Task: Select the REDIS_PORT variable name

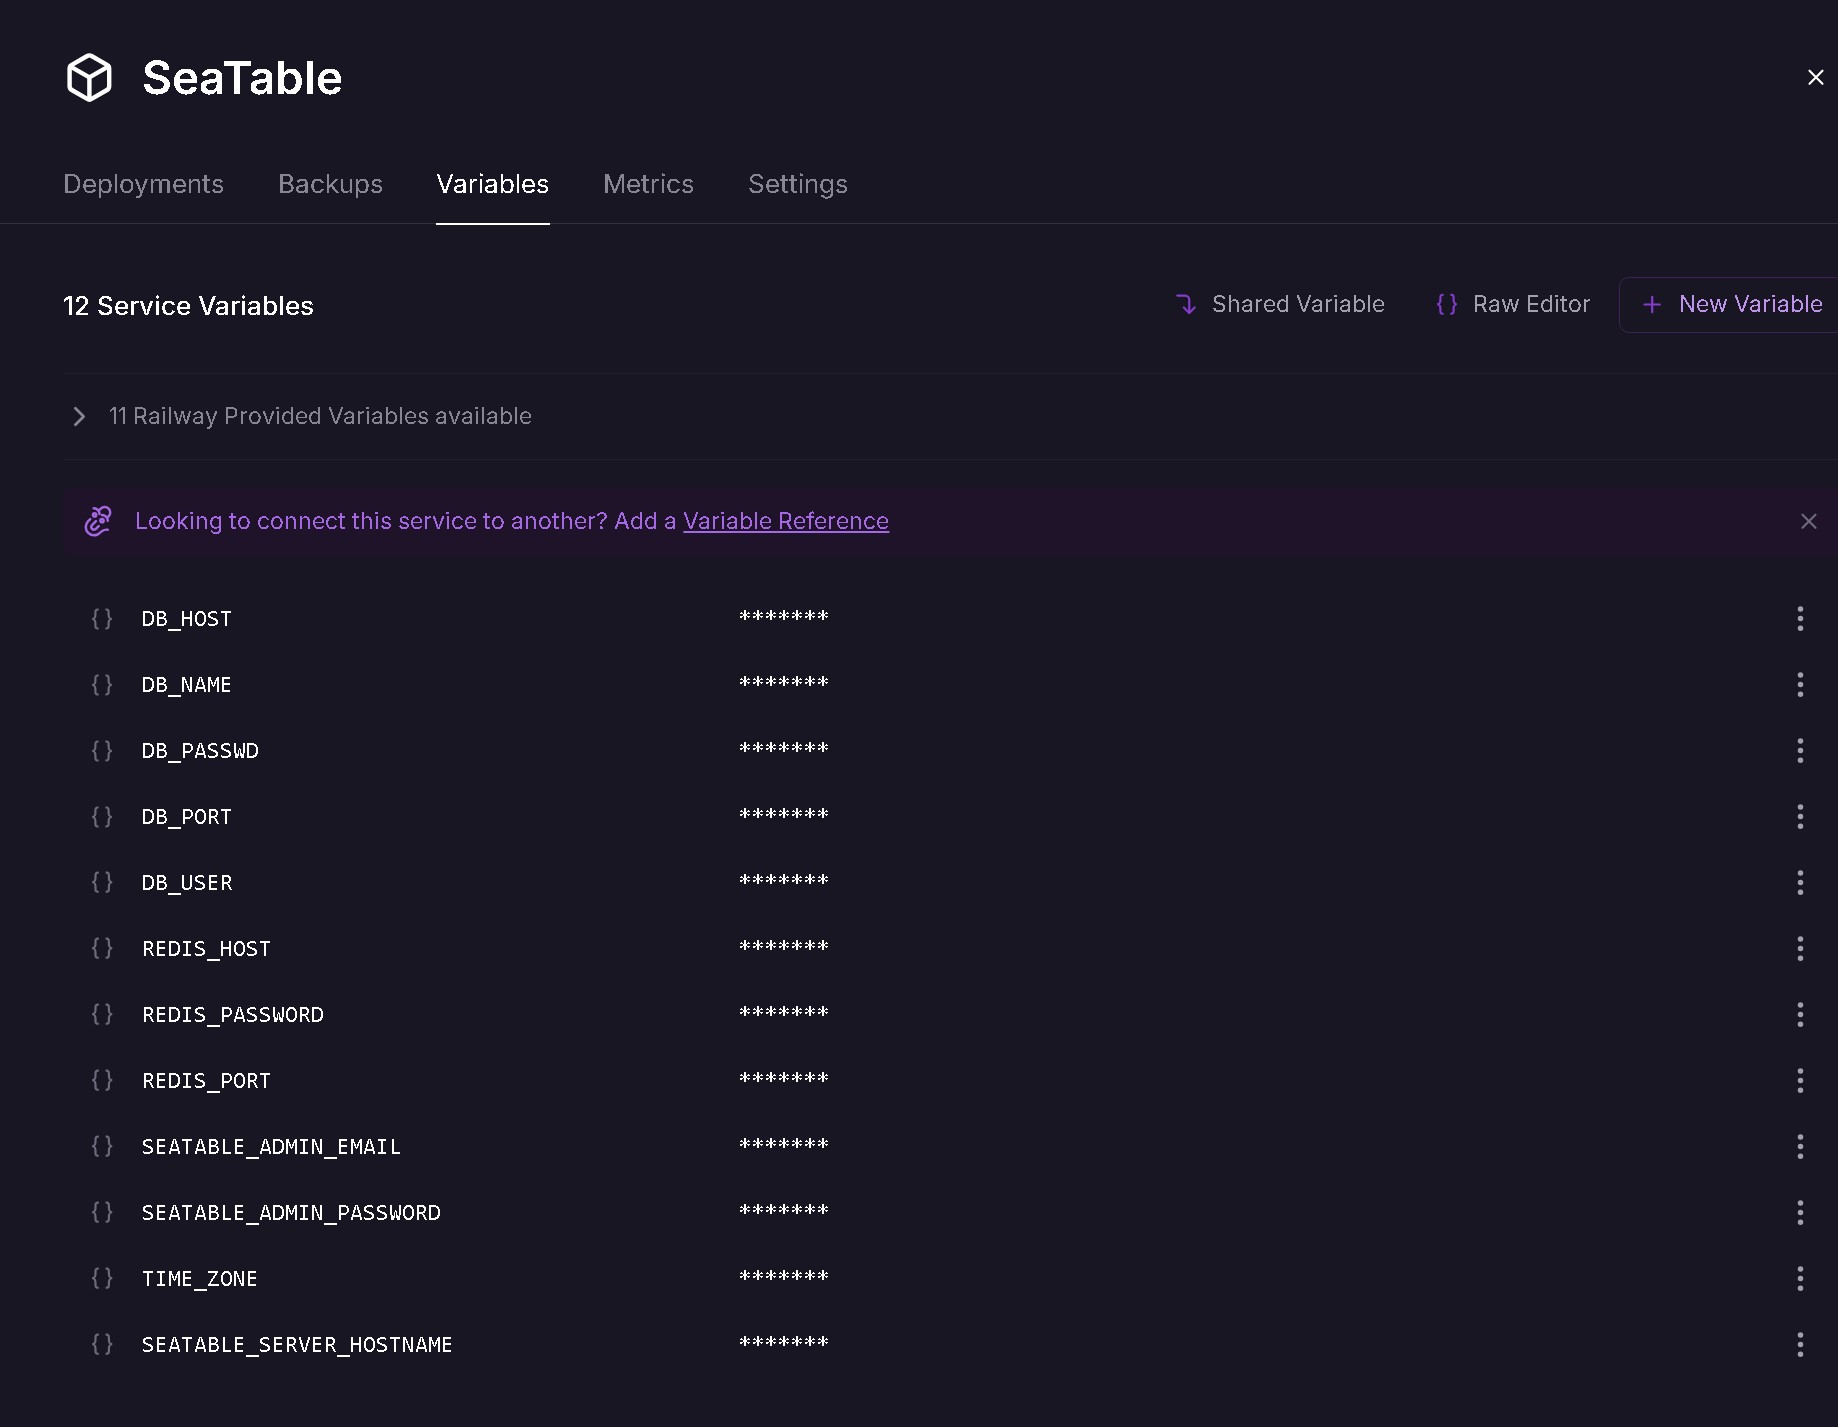Action: [x=206, y=1081]
